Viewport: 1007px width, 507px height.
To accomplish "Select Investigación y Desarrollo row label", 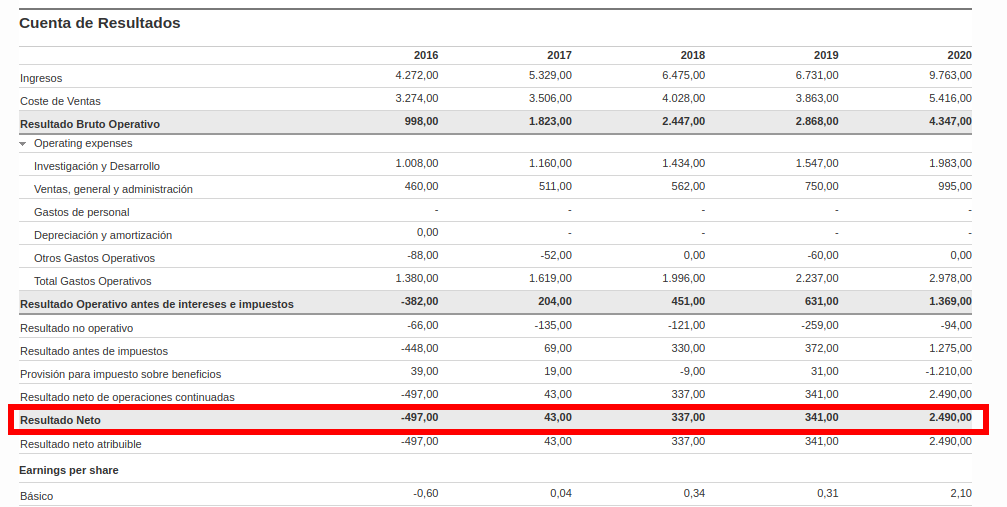I will (97, 166).
